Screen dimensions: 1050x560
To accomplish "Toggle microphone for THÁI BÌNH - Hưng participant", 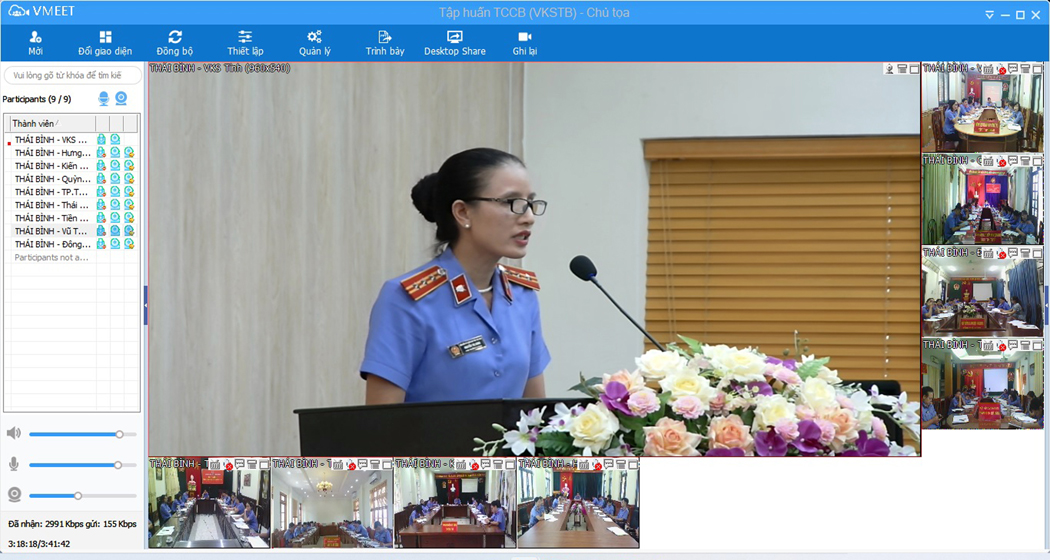I will tap(101, 153).
